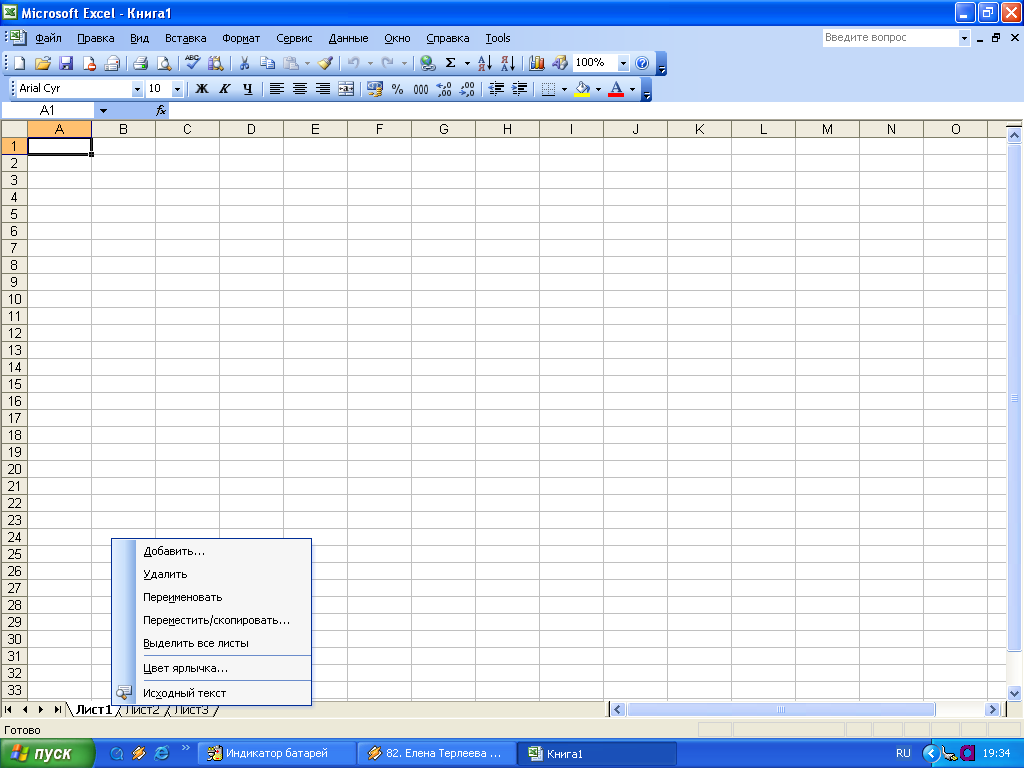The height and width of the screenshot is (768, 1024).
Task: Expand the AutoSum functions arrow
Action: click(x=467, y=63)
